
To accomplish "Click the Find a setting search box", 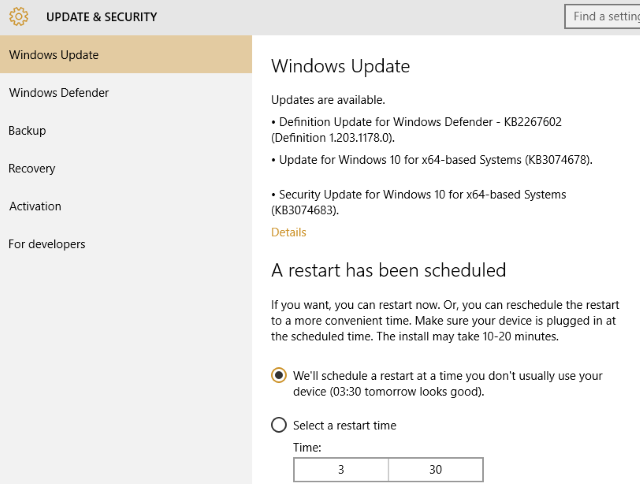I will (603, 17).
